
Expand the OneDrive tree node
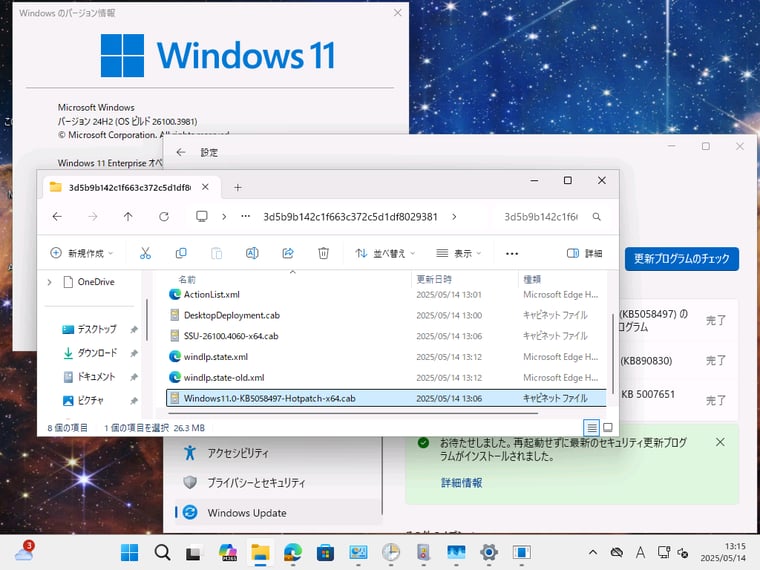coord(49,282)
